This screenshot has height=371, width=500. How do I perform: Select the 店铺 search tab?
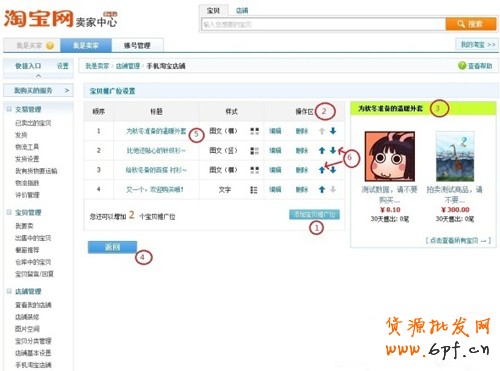coord(242,11)
